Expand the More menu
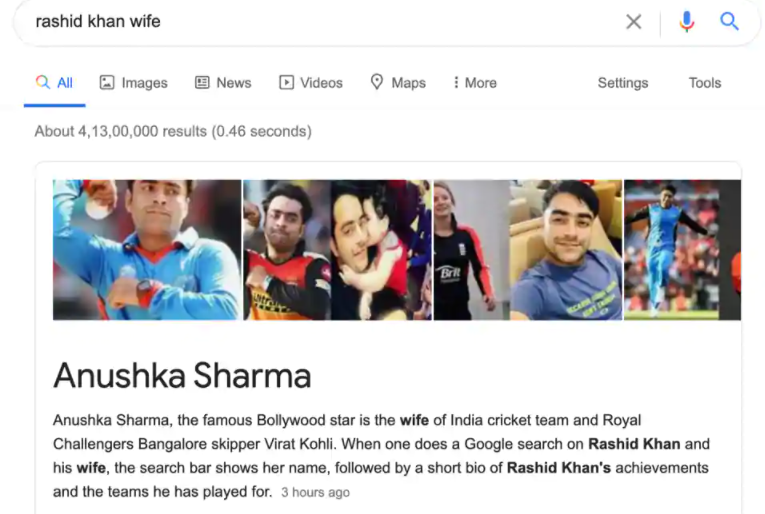765x514 pixels. [x=475, y=83]
